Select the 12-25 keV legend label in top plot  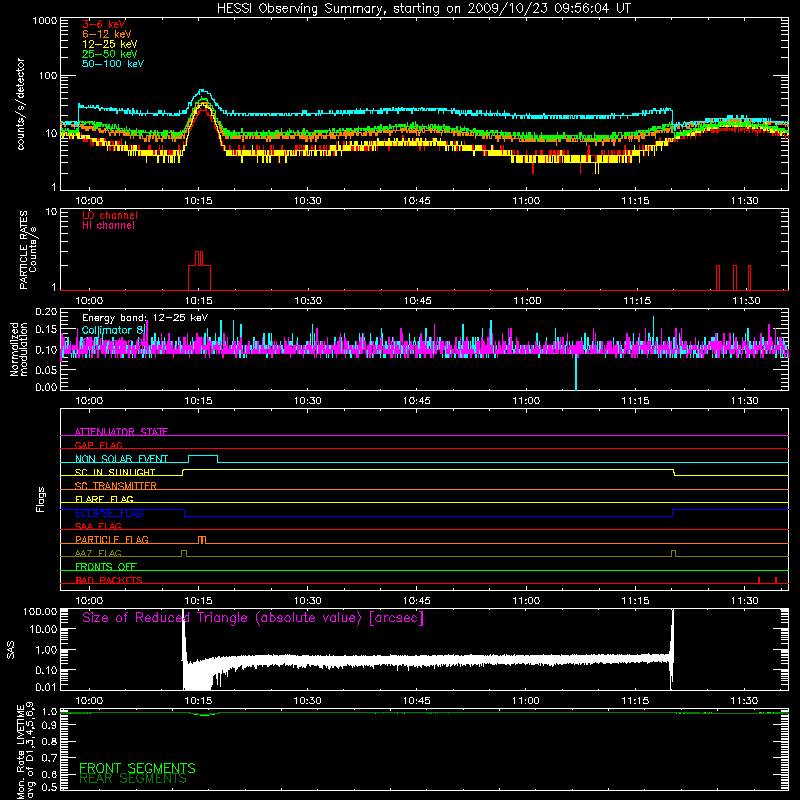tap(110, 44)
